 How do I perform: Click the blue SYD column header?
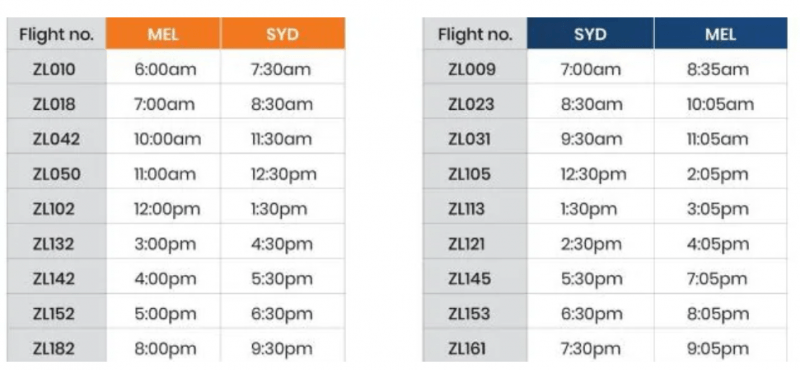pyautogui.click(x=590, y=34)
